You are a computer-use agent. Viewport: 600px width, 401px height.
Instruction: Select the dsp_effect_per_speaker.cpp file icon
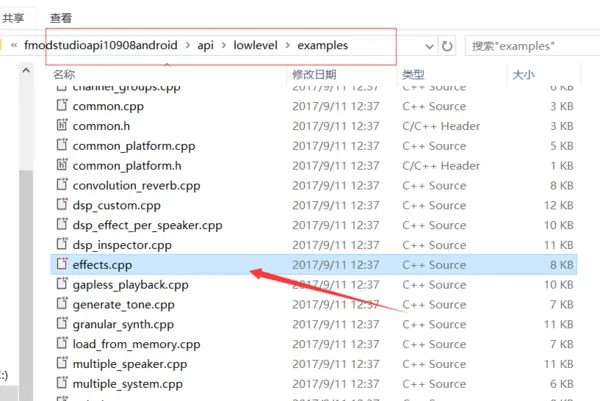(x=62, y=224)
